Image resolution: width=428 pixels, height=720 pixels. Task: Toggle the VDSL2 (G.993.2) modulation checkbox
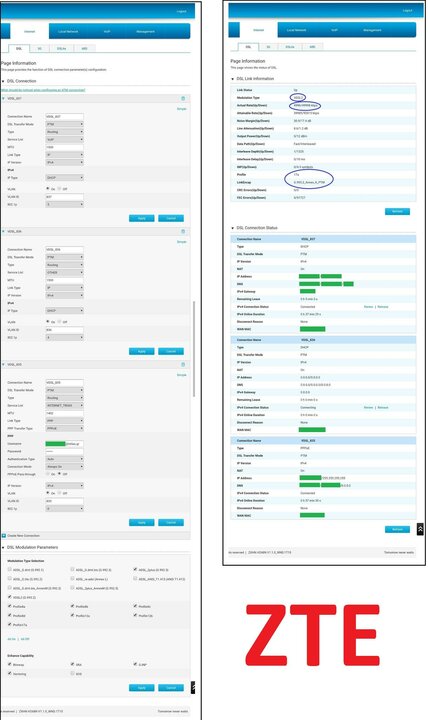tap(10, 597)
